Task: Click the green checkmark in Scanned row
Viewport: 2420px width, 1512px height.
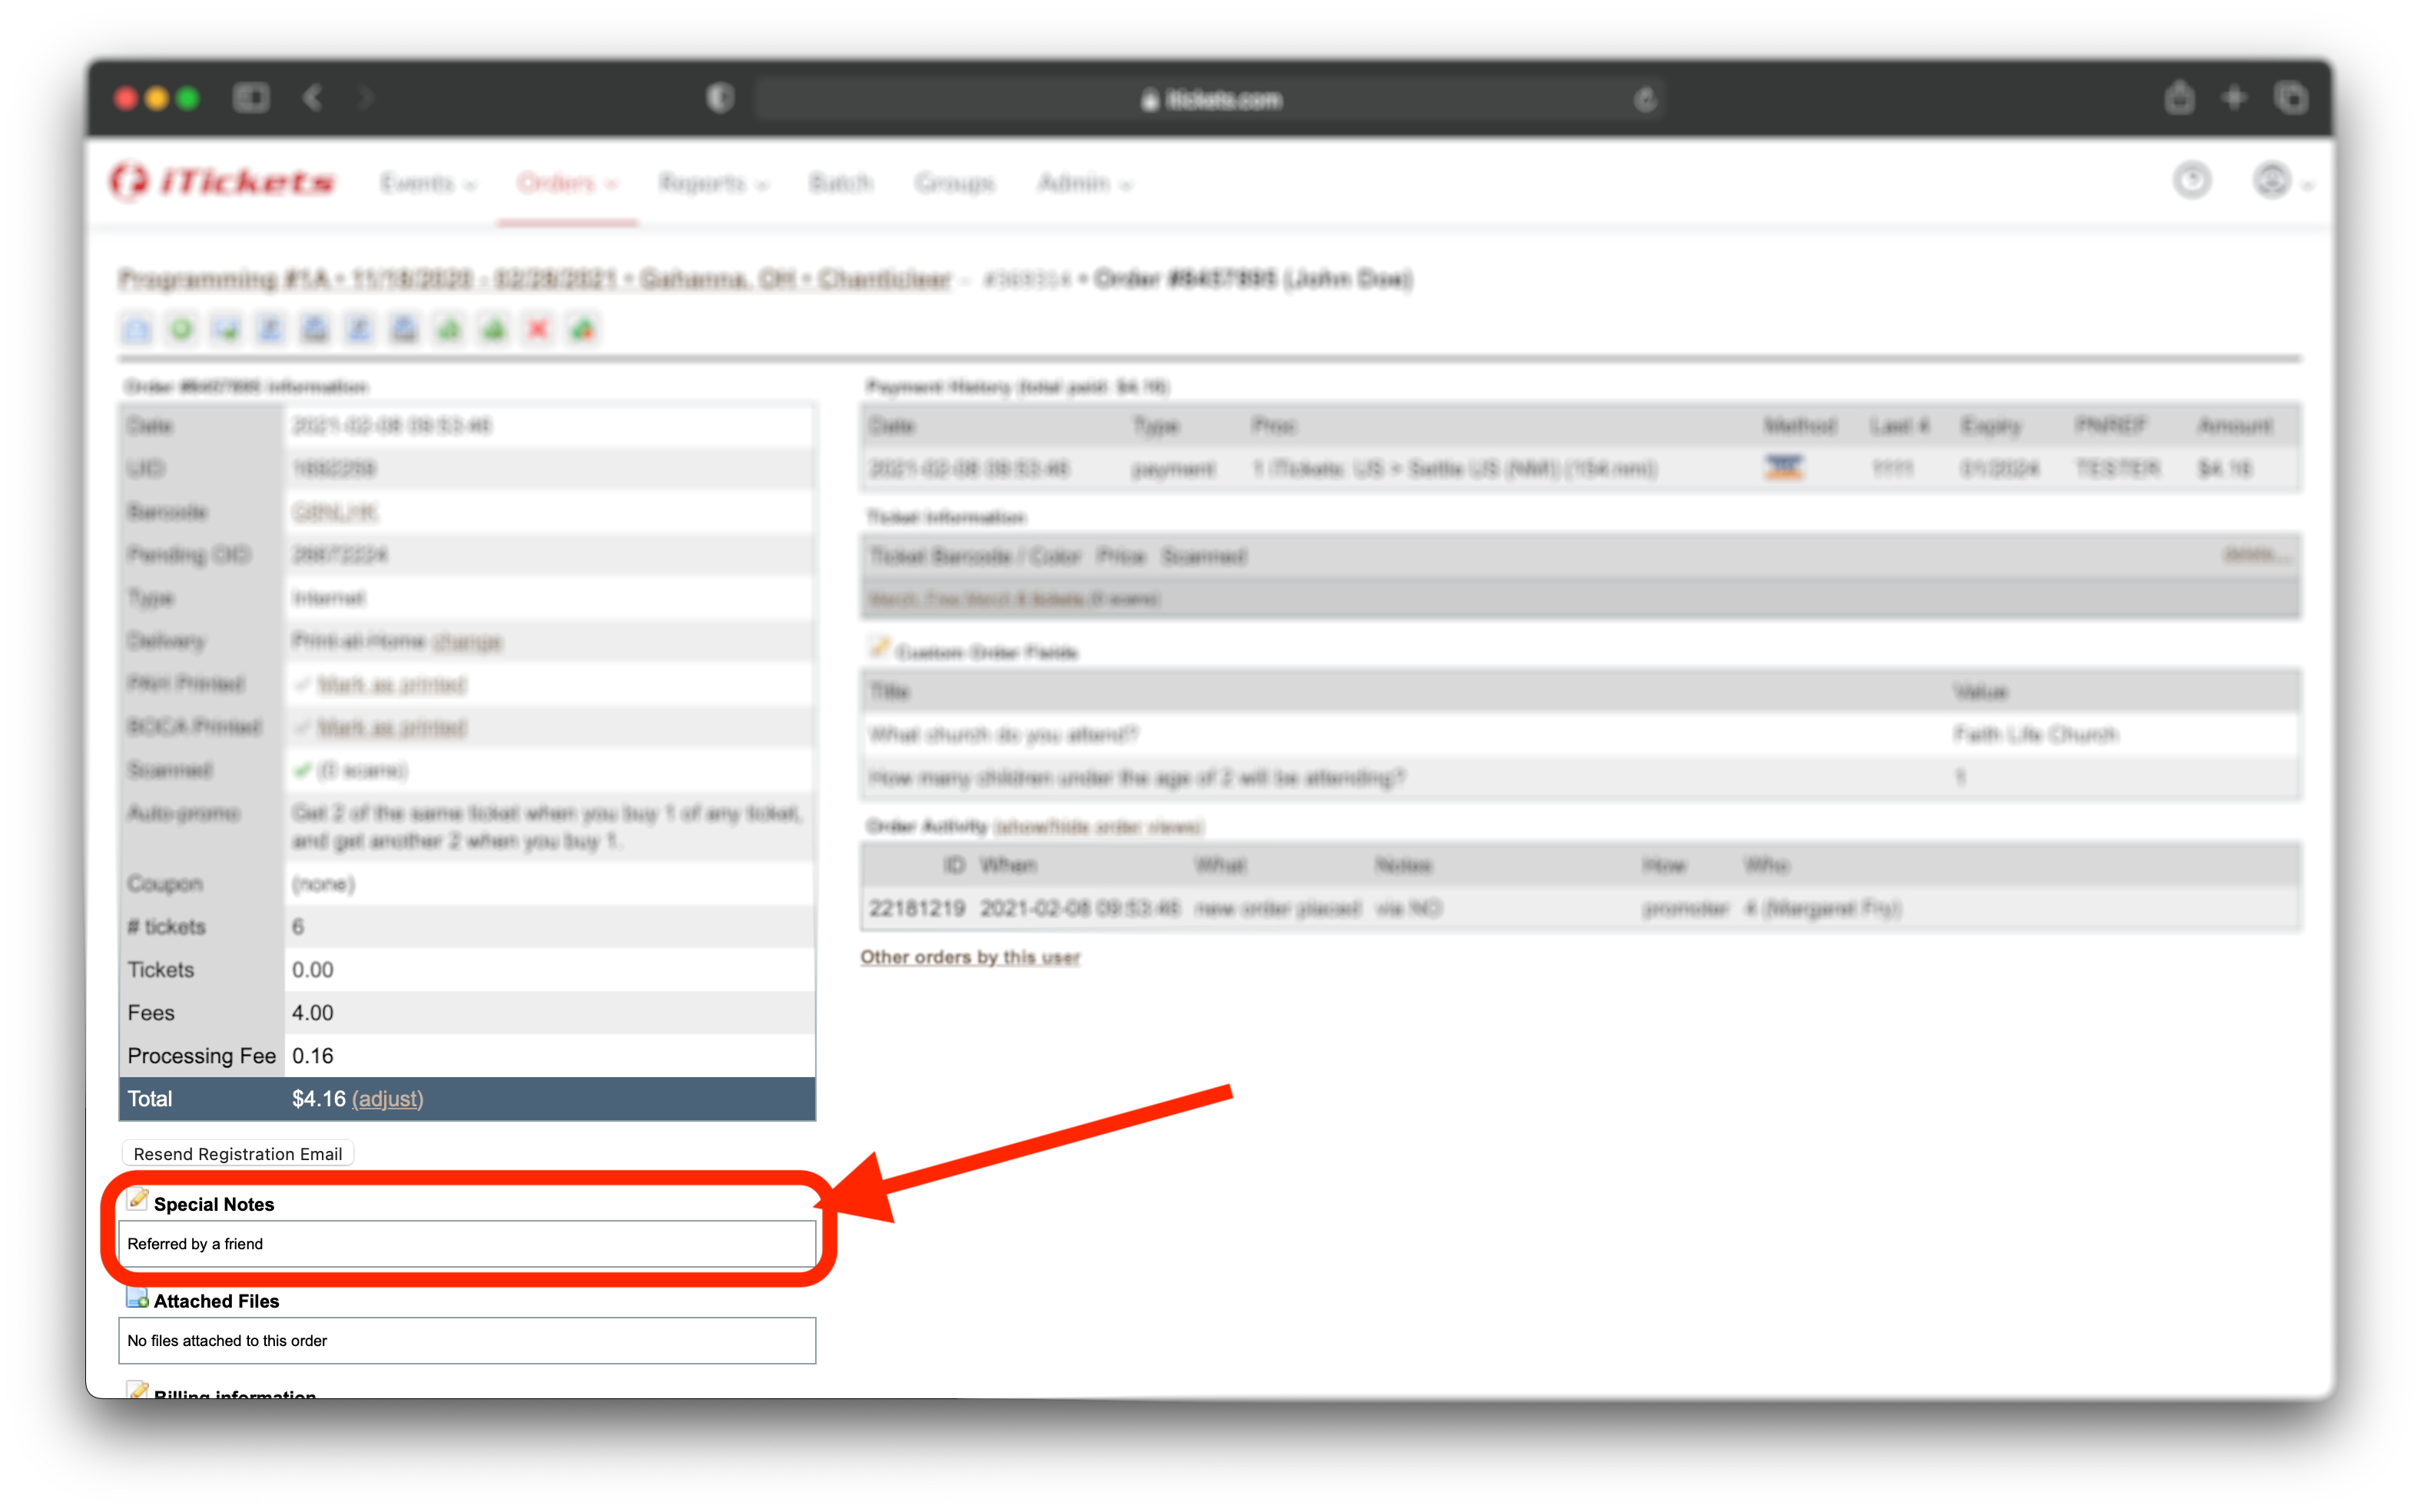Action: click(302, 770)
